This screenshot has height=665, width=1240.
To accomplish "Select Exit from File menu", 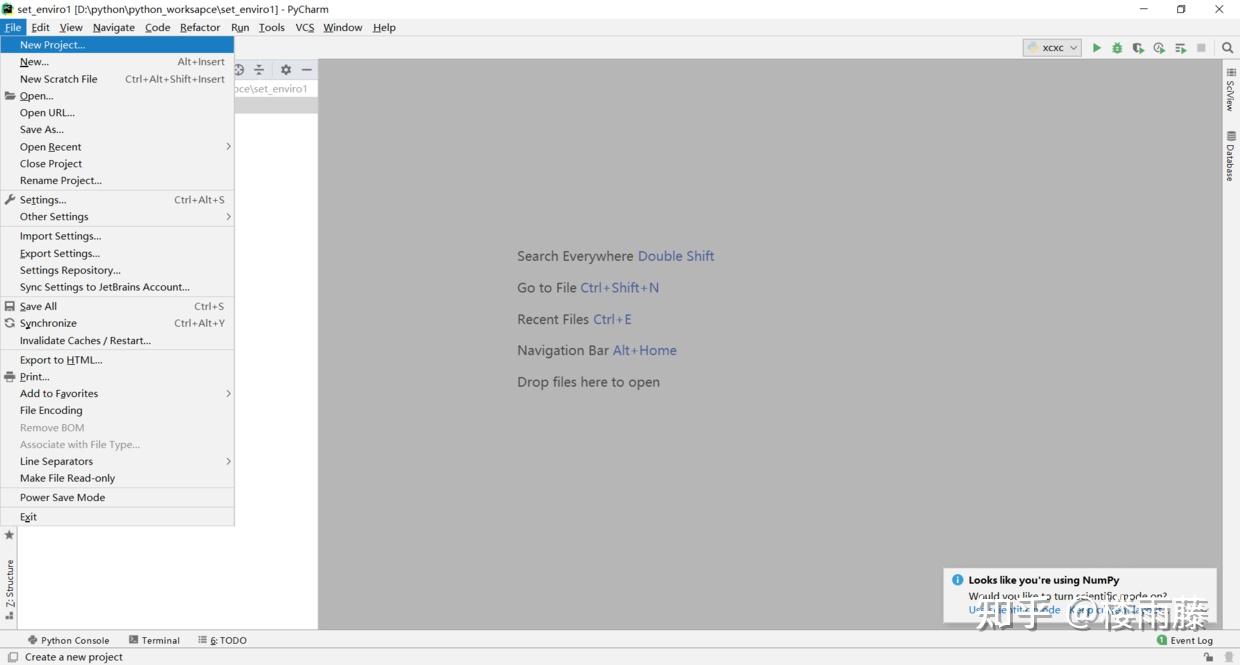I will [x=117, y=517].
